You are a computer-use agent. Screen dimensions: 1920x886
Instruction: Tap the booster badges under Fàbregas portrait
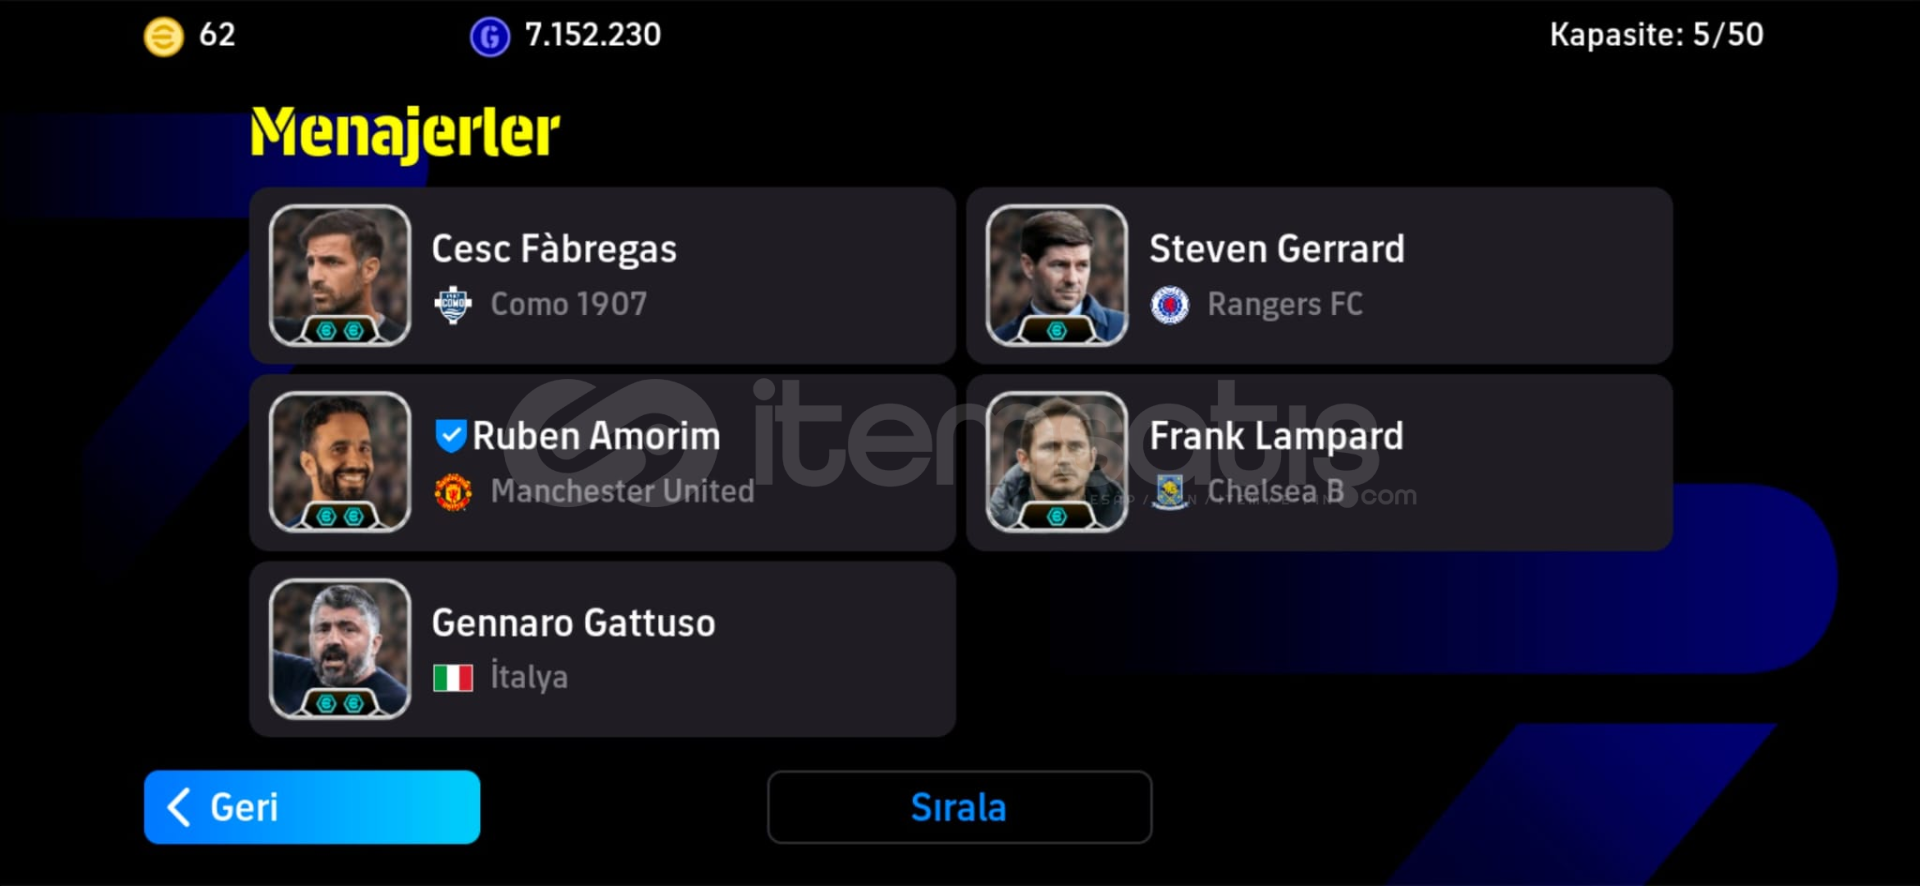(x=340, y=330)
